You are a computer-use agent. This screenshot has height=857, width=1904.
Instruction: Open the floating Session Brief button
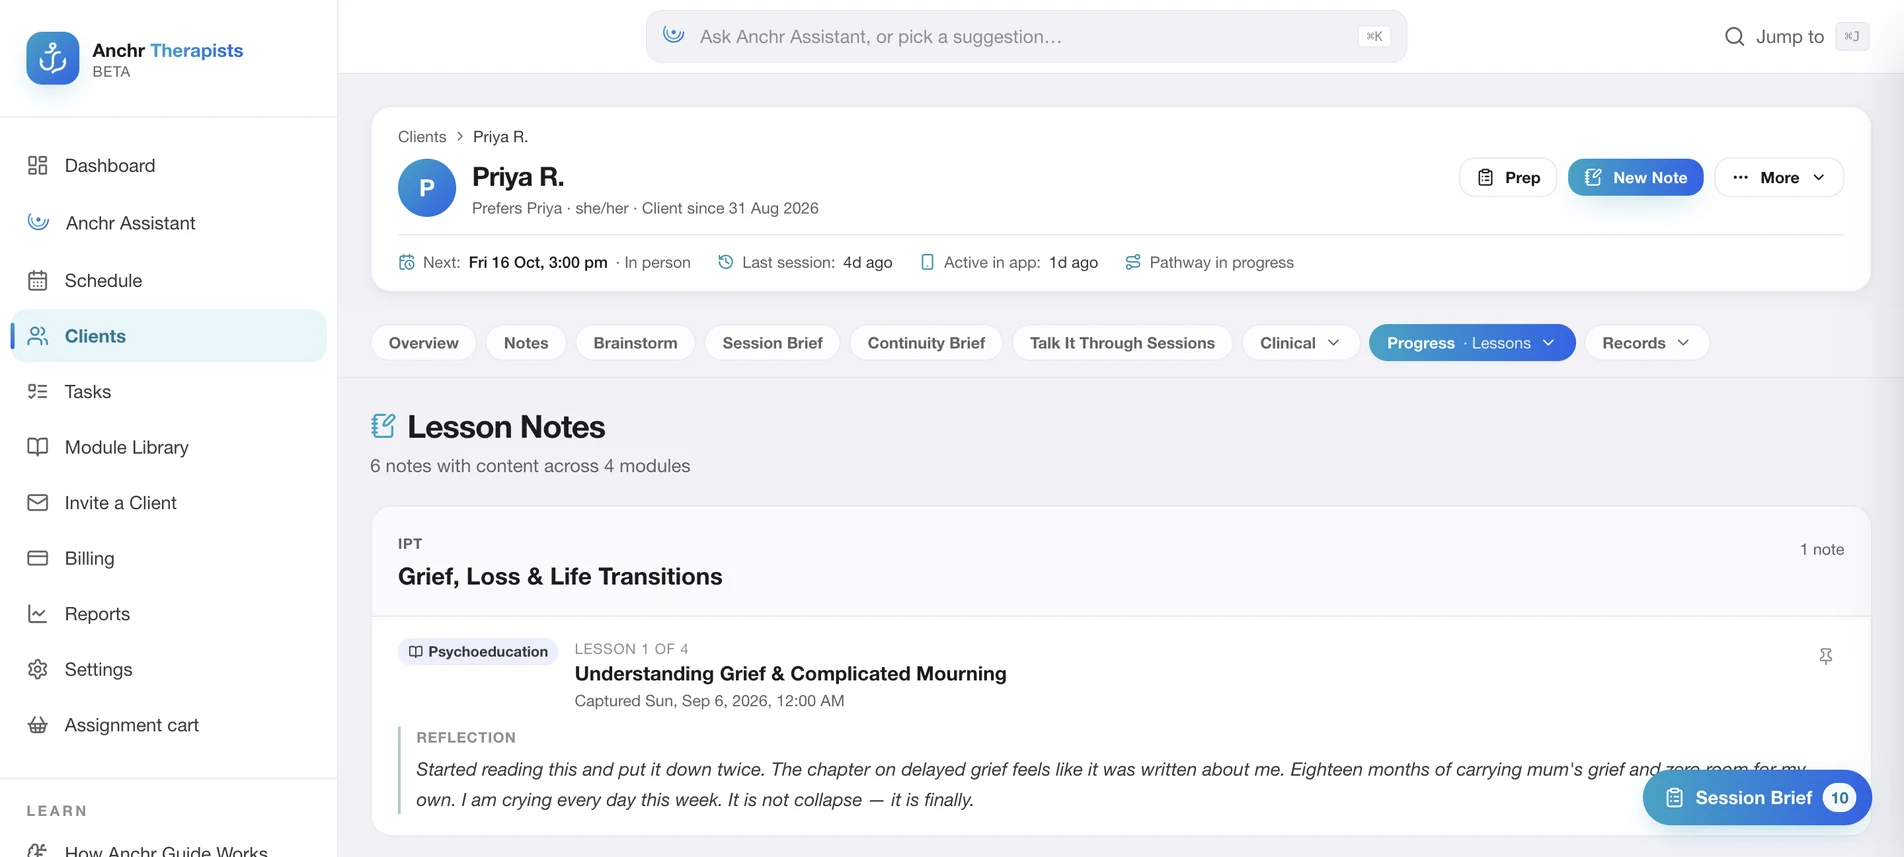[1757, 797]
